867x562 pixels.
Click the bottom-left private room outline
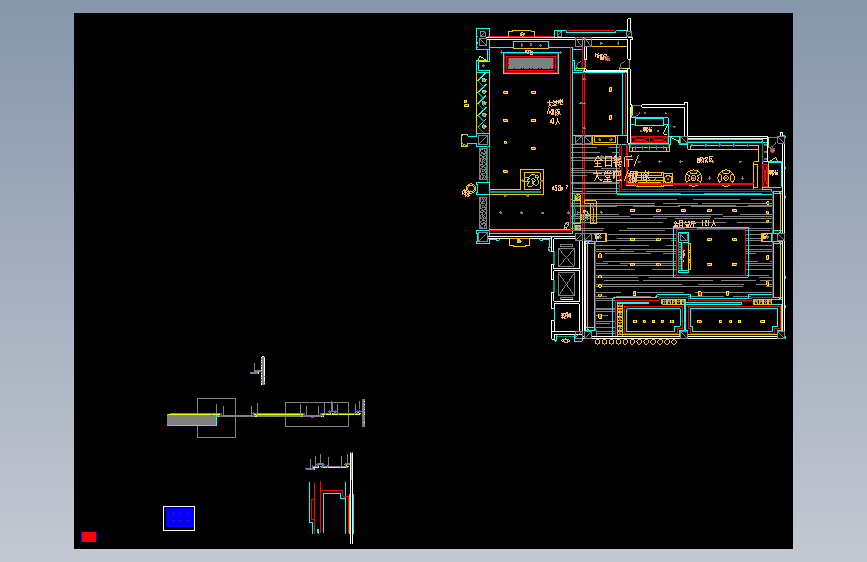point(653,320)
